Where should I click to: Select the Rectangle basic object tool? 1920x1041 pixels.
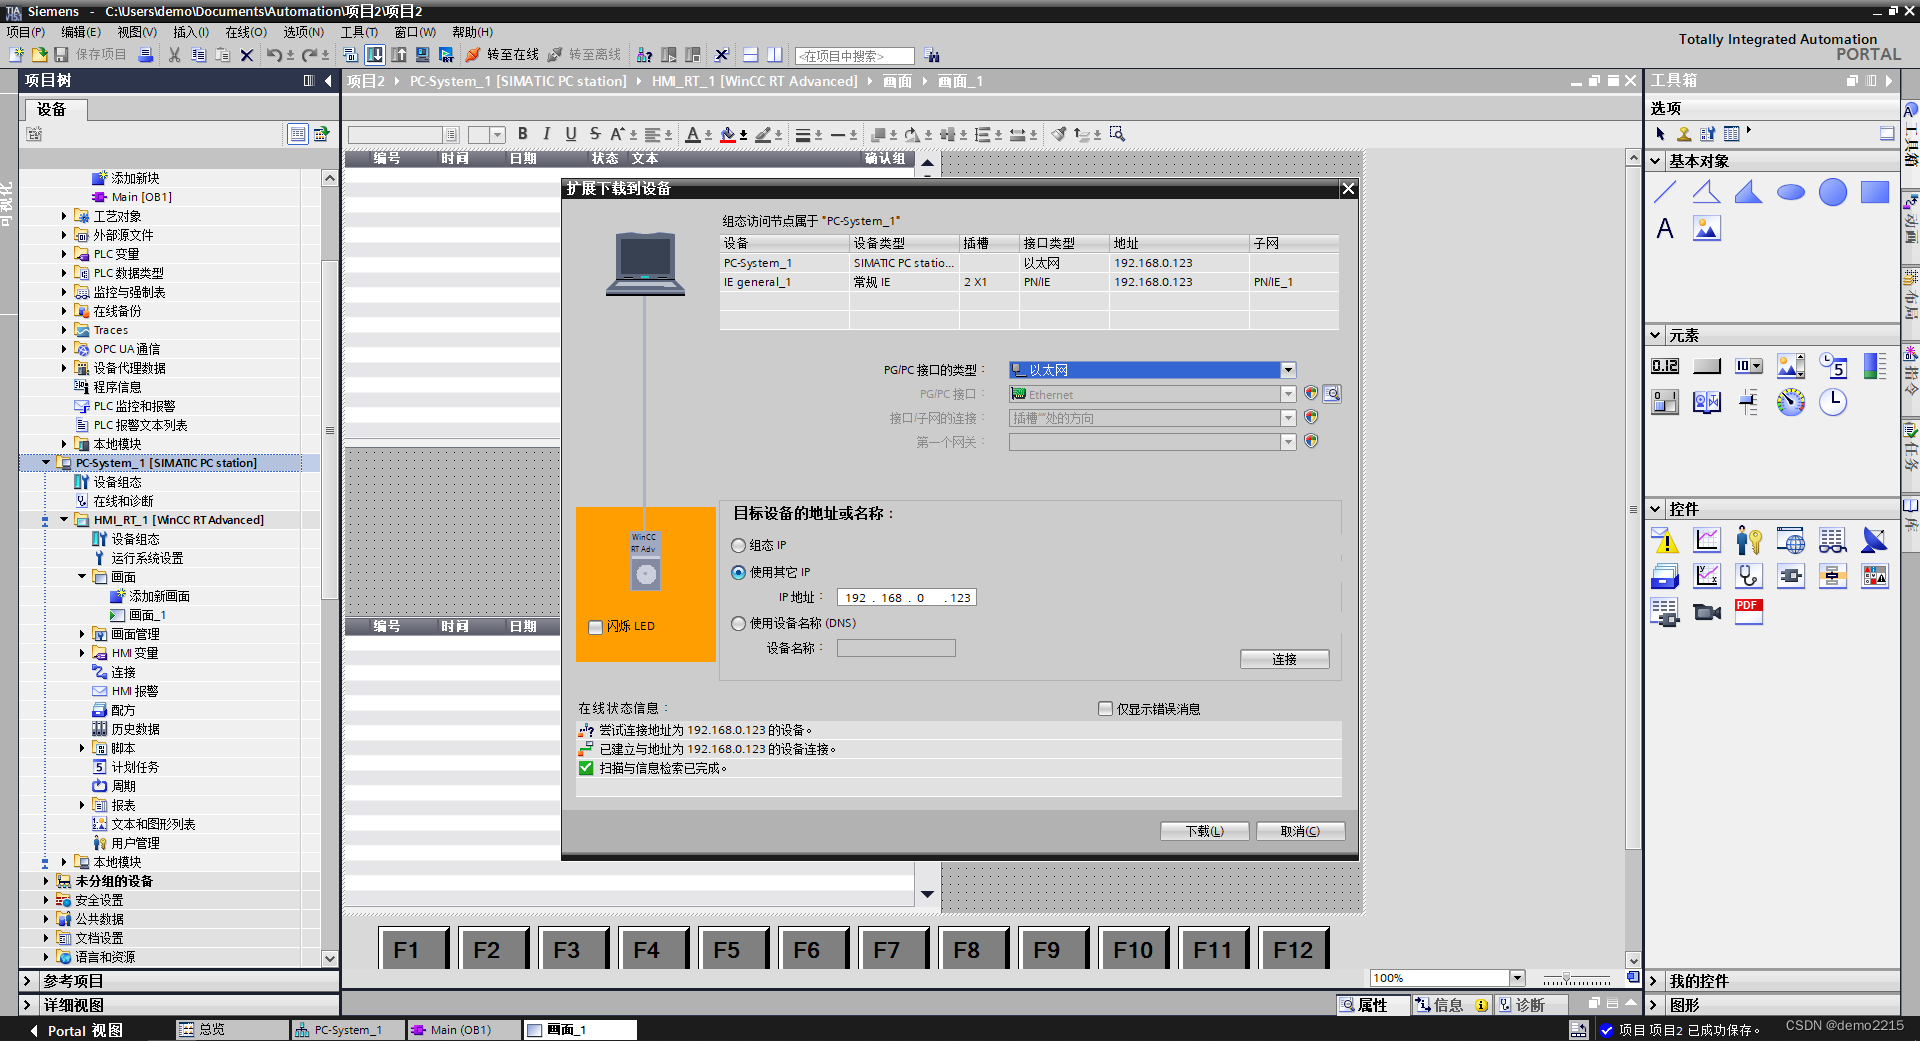[1874, 192]
